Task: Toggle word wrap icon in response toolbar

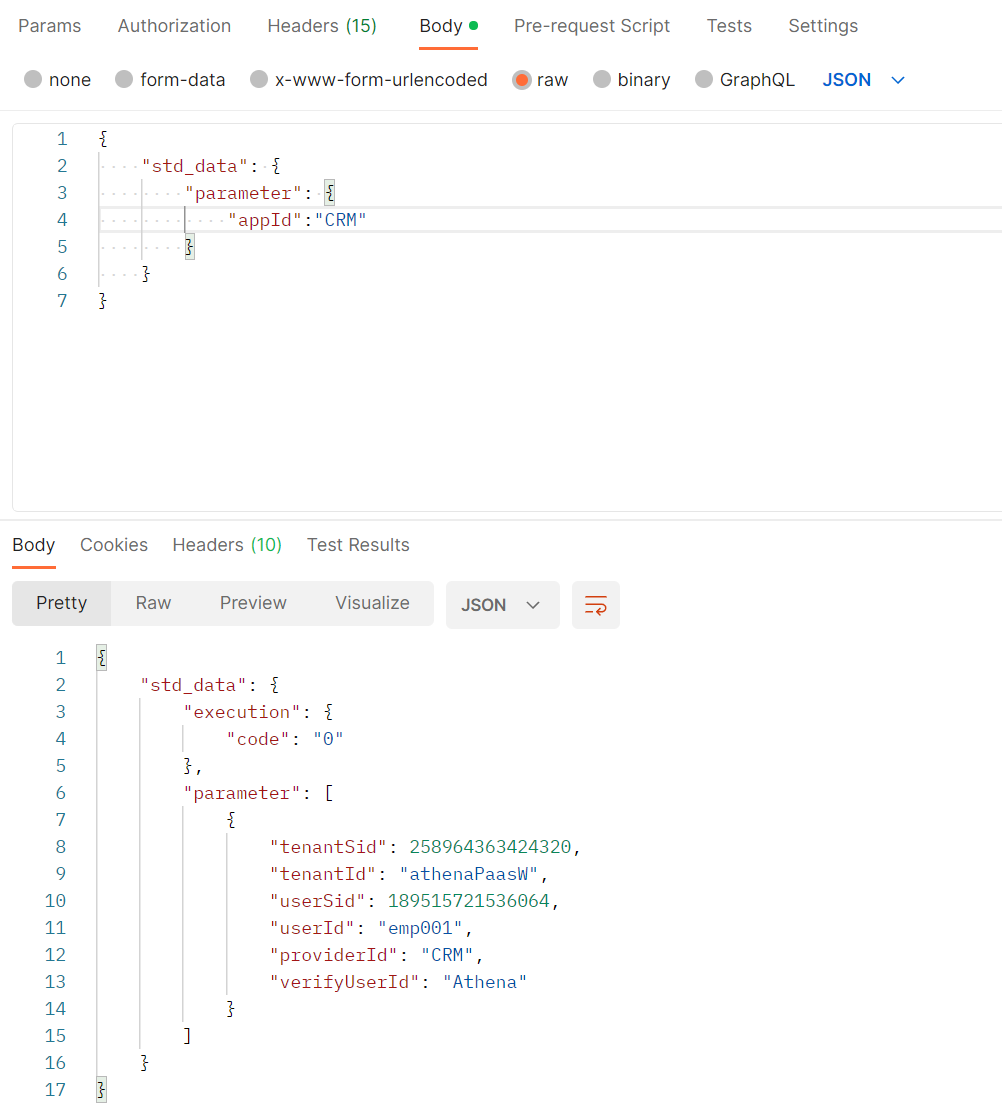Action: click(595, 605)
